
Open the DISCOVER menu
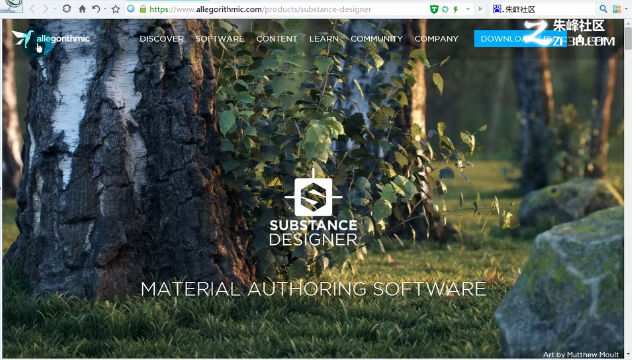coord(161,39)
